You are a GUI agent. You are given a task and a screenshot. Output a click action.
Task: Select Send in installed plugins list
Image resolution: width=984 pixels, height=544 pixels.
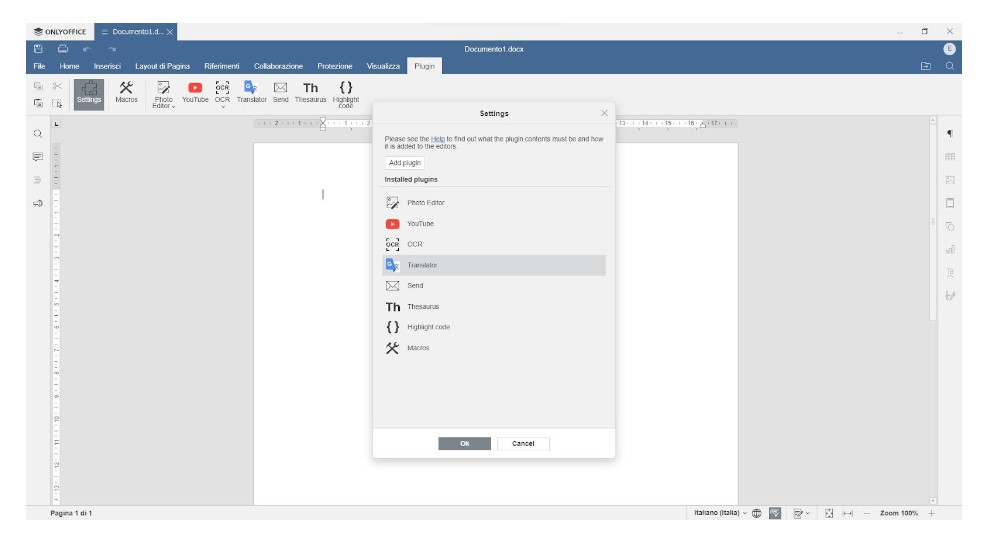pyautogui.click(x=494, y=285)
